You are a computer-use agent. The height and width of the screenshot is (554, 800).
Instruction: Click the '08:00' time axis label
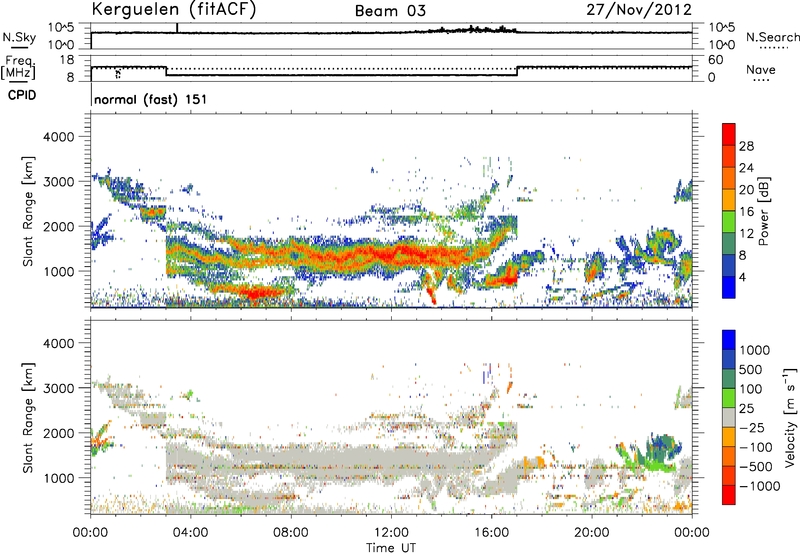click(x=291, y=533)
